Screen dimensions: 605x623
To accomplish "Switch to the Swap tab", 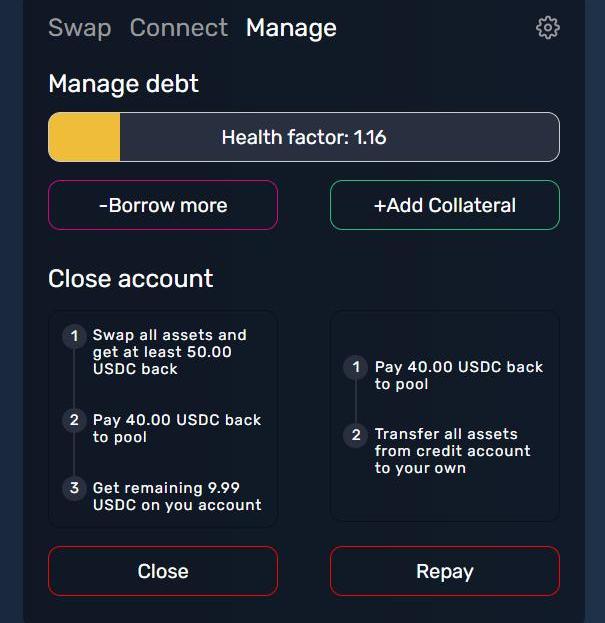I will pos(79,28).
